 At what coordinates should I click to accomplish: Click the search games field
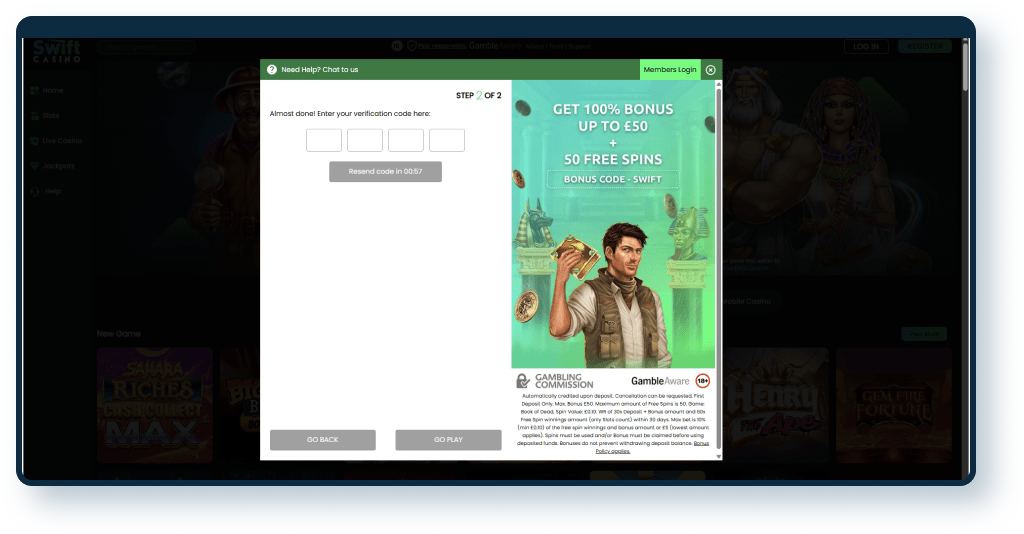pyautogui.click(x=146, y=47)
